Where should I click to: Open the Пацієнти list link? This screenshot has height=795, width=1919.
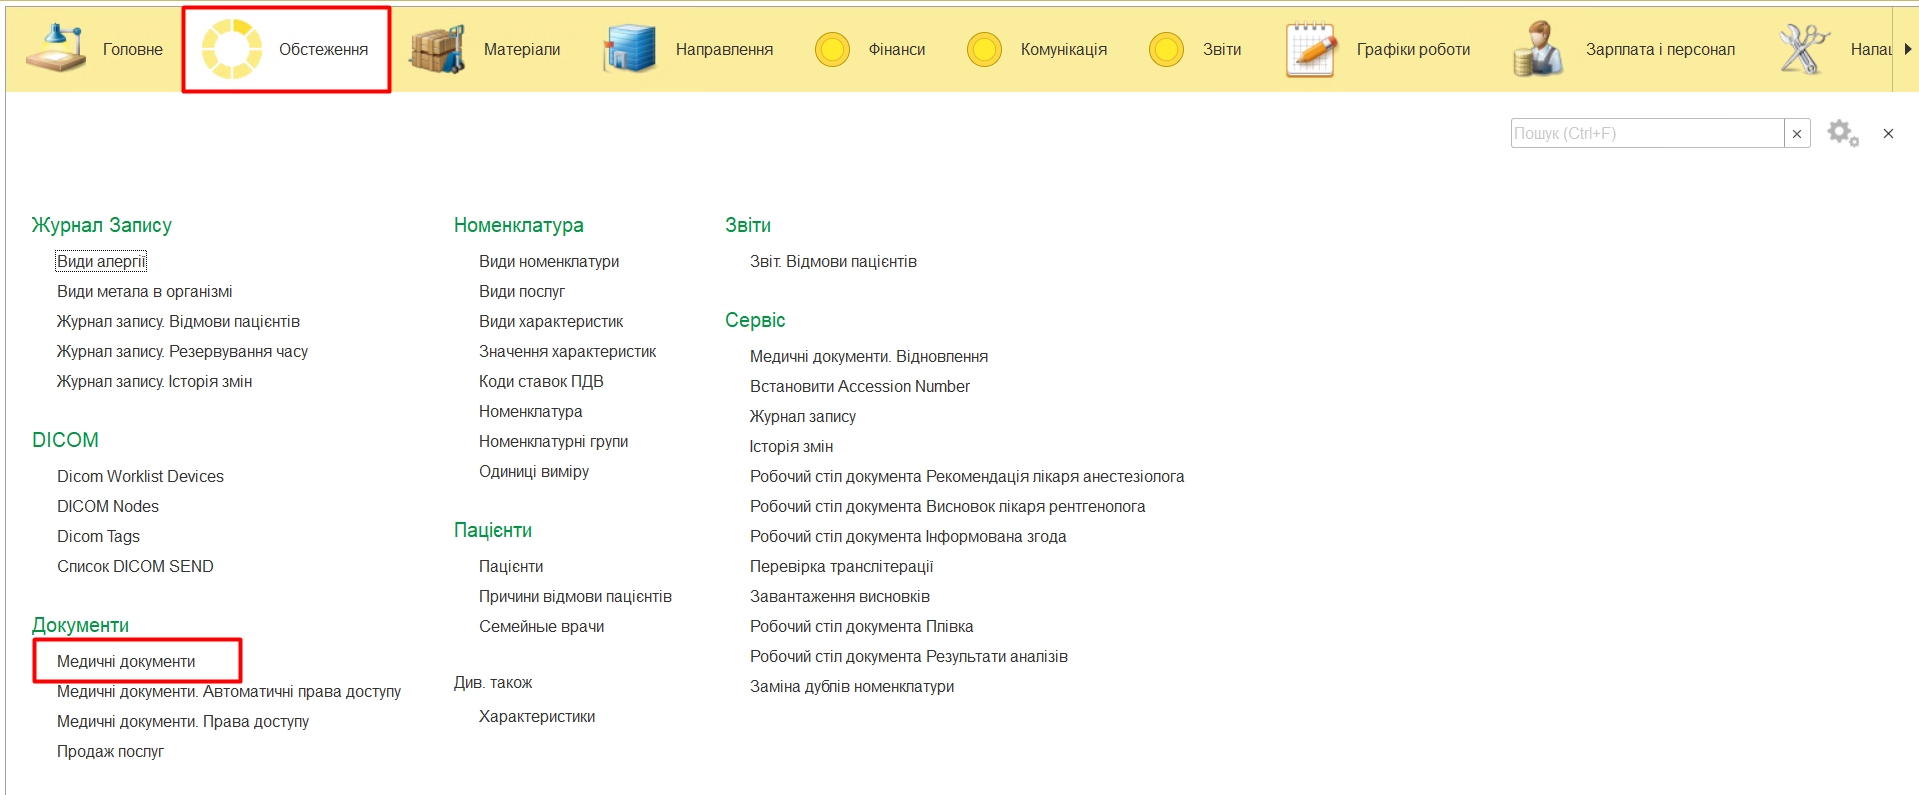tap(511, 566)
